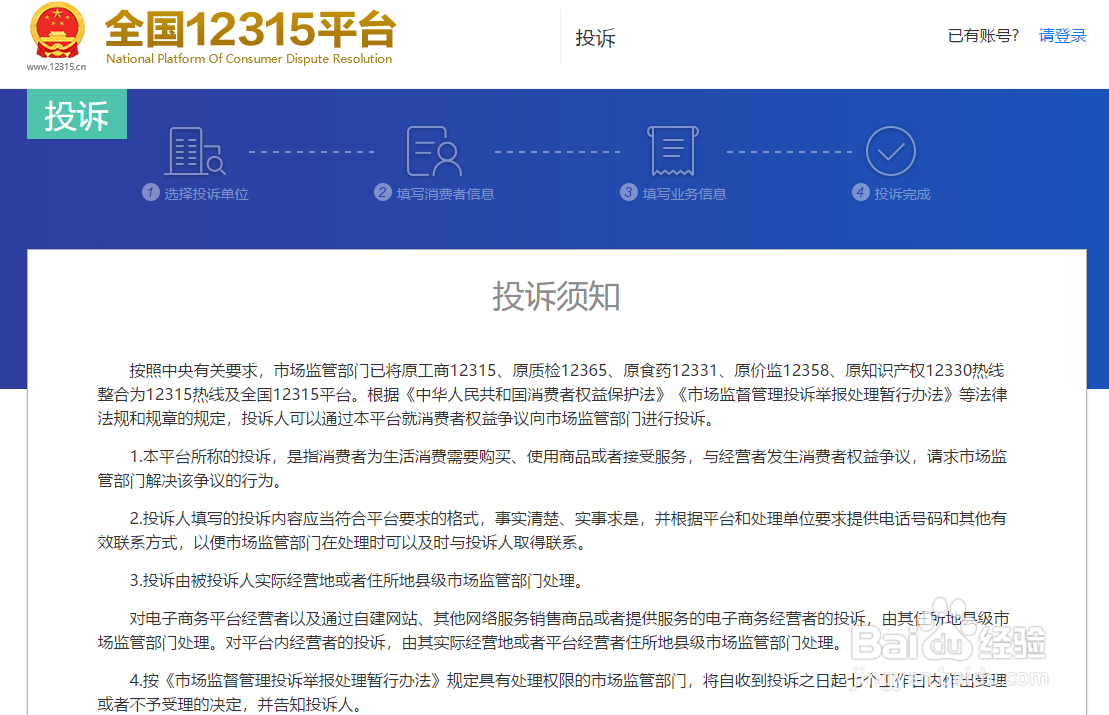Open the 请登录 login link
Screen dimensions: 1109x715
(1062, 35)
